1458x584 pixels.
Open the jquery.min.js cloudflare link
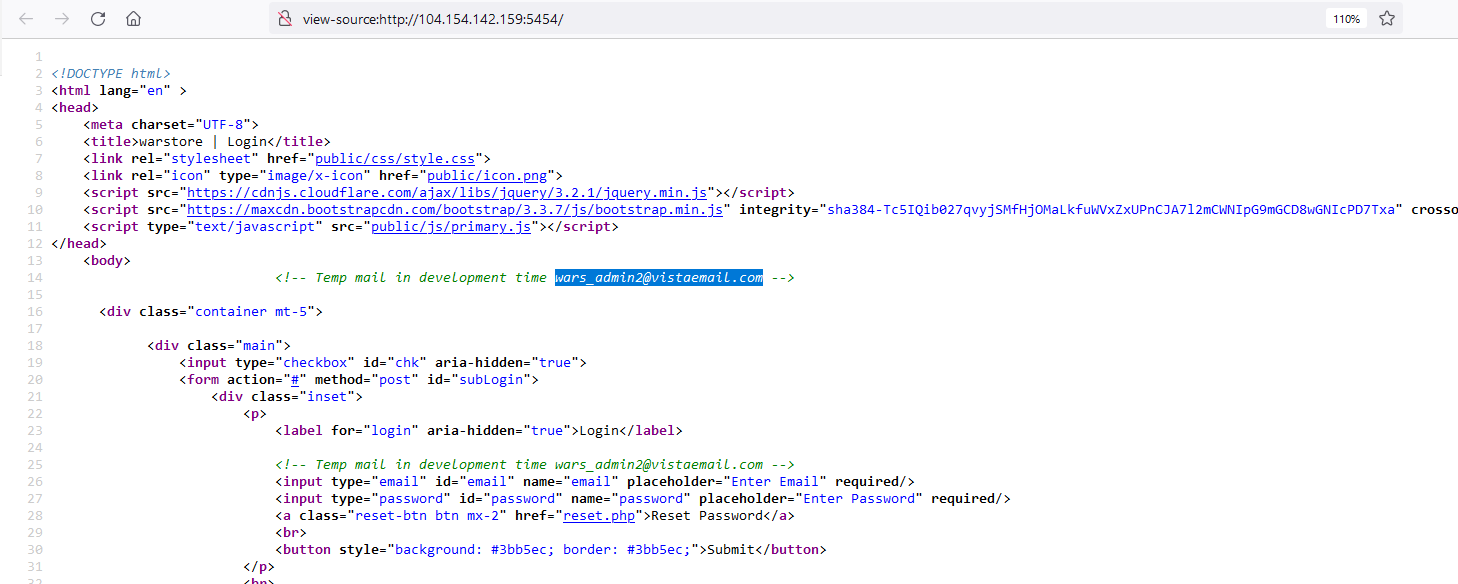point(447,192)
